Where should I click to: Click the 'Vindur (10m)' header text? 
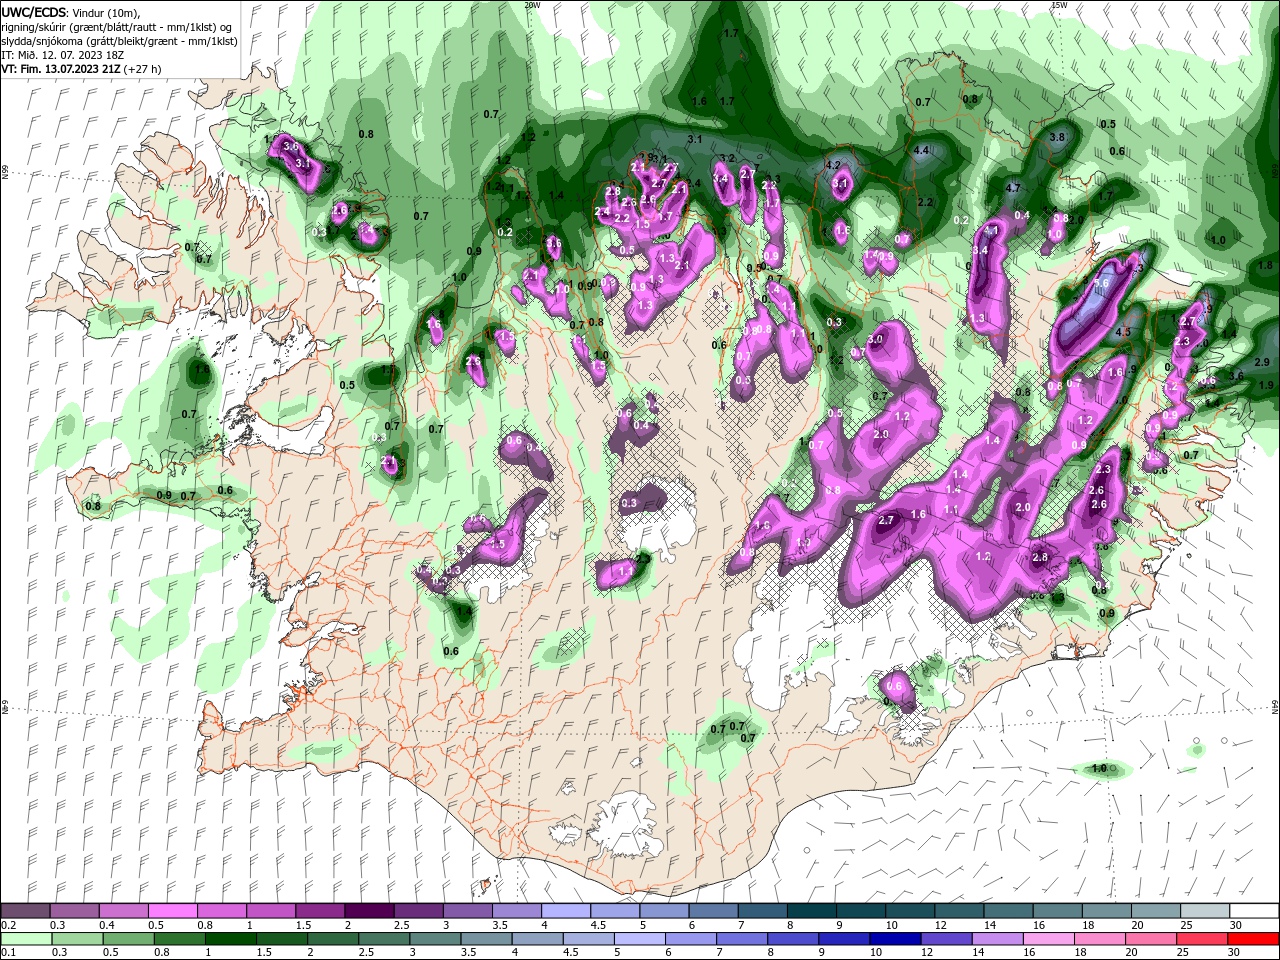tap(107, 13)
